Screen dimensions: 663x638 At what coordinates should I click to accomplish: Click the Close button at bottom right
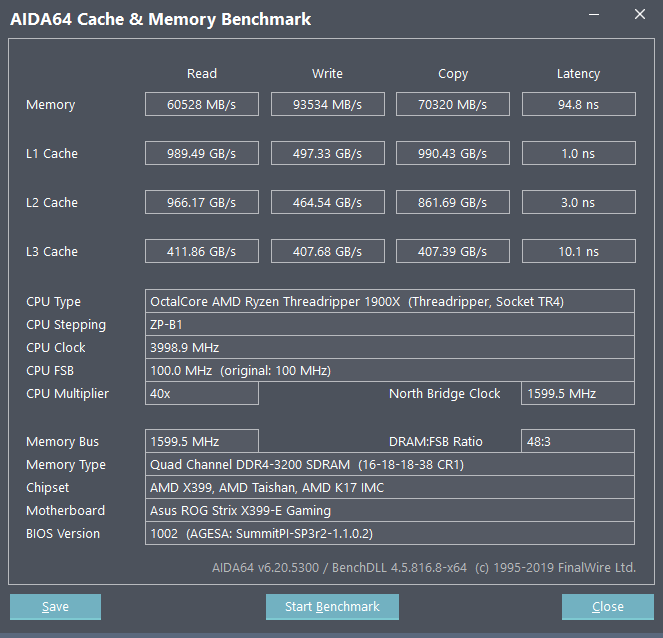coord(607,607)
